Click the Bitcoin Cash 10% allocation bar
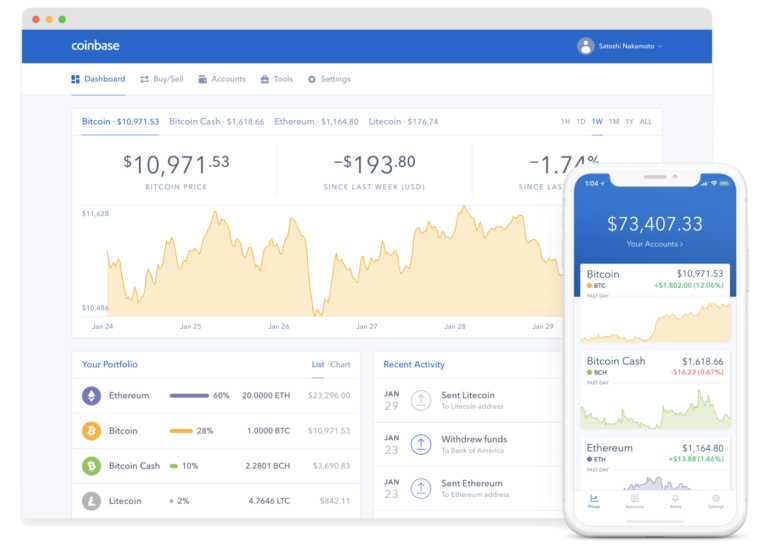This screenshot has height=549, width=768. [x=173, y=466]
